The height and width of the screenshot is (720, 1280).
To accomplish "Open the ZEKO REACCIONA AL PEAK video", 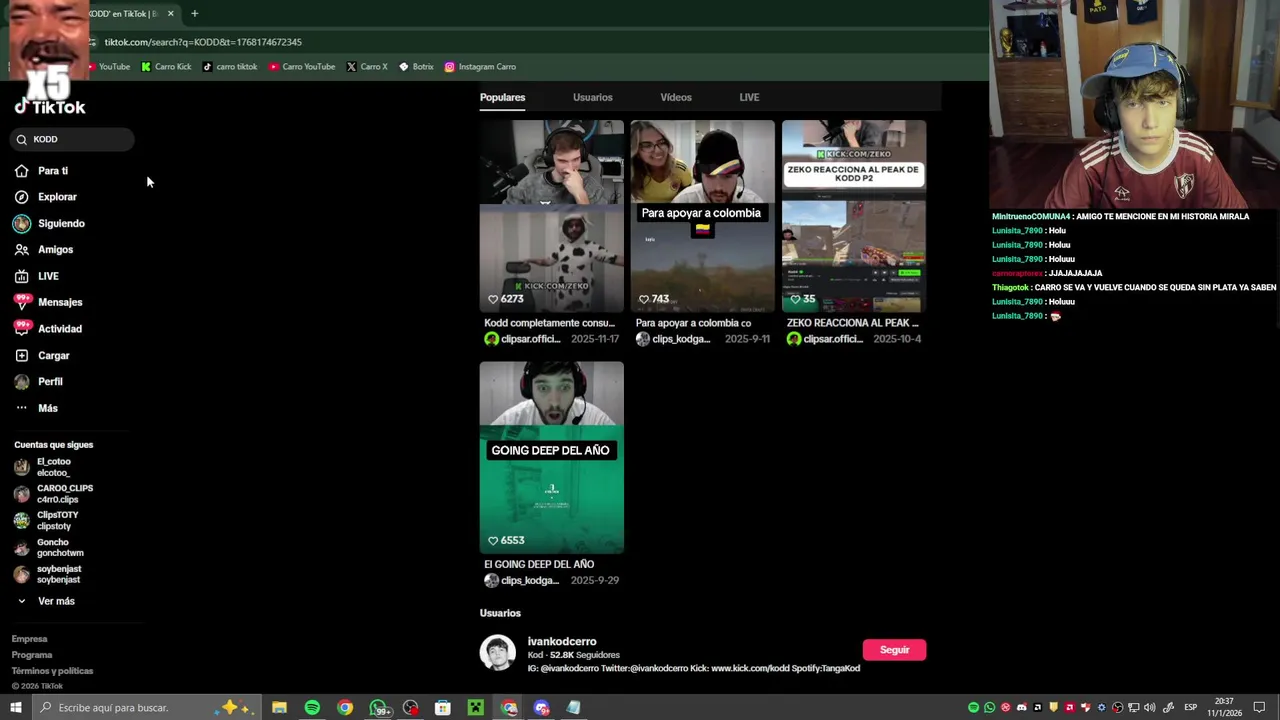I will coord(854,216).
